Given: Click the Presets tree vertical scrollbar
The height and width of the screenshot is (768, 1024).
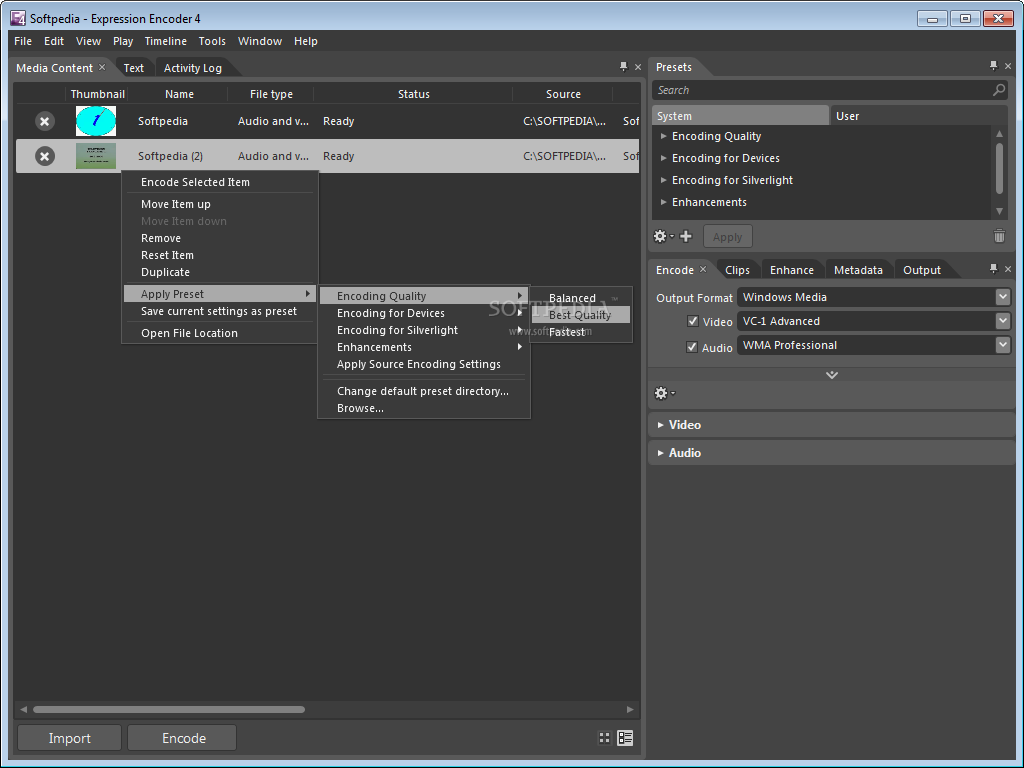Looking at the screenshot, I should point(999,168).
